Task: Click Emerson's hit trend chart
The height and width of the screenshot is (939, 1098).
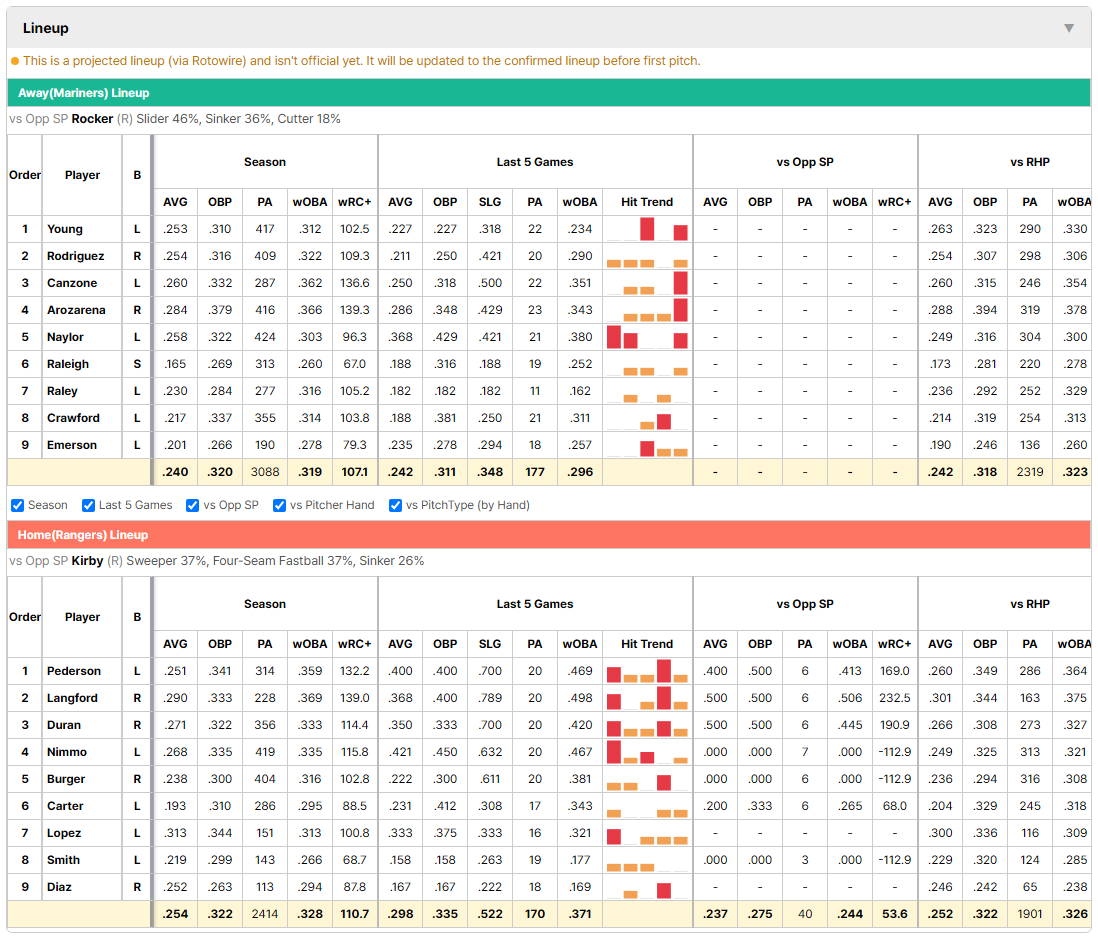Action: tap(647, 445)
